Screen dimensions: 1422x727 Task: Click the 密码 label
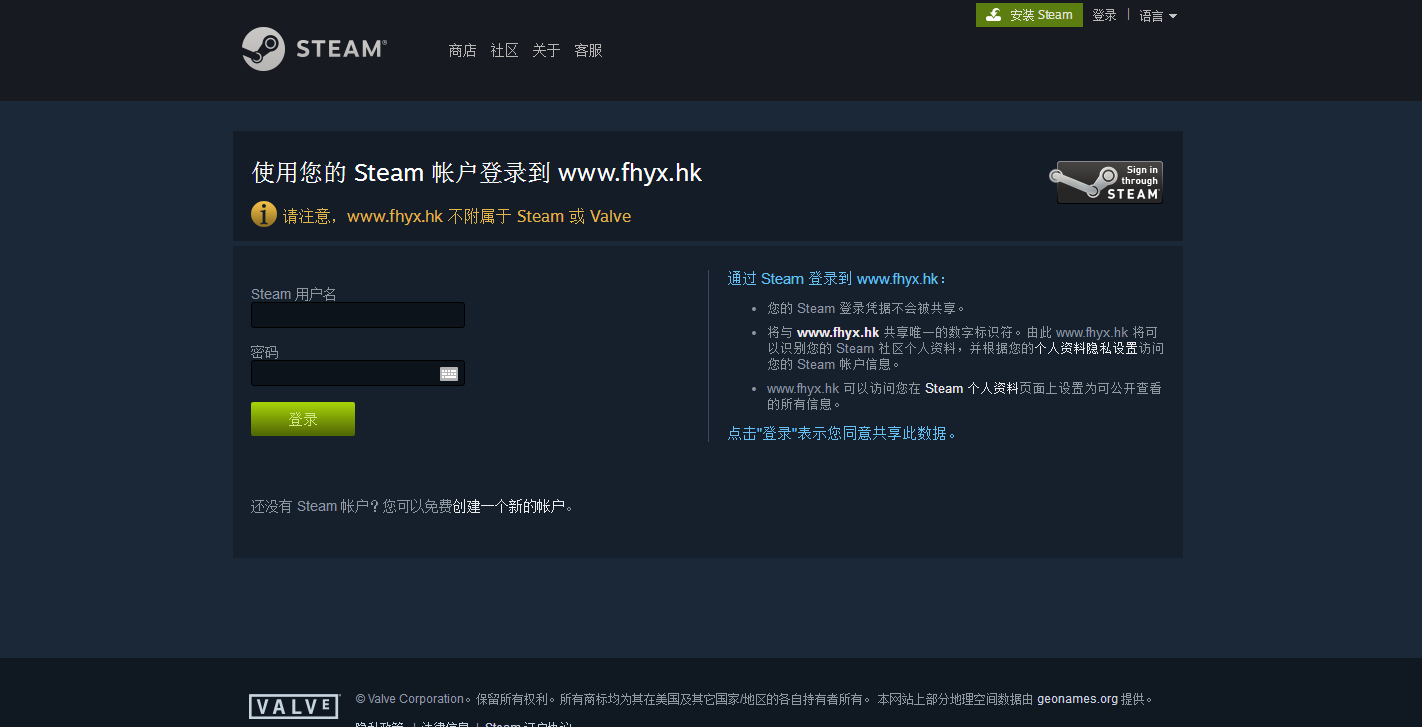click(265, 352)
